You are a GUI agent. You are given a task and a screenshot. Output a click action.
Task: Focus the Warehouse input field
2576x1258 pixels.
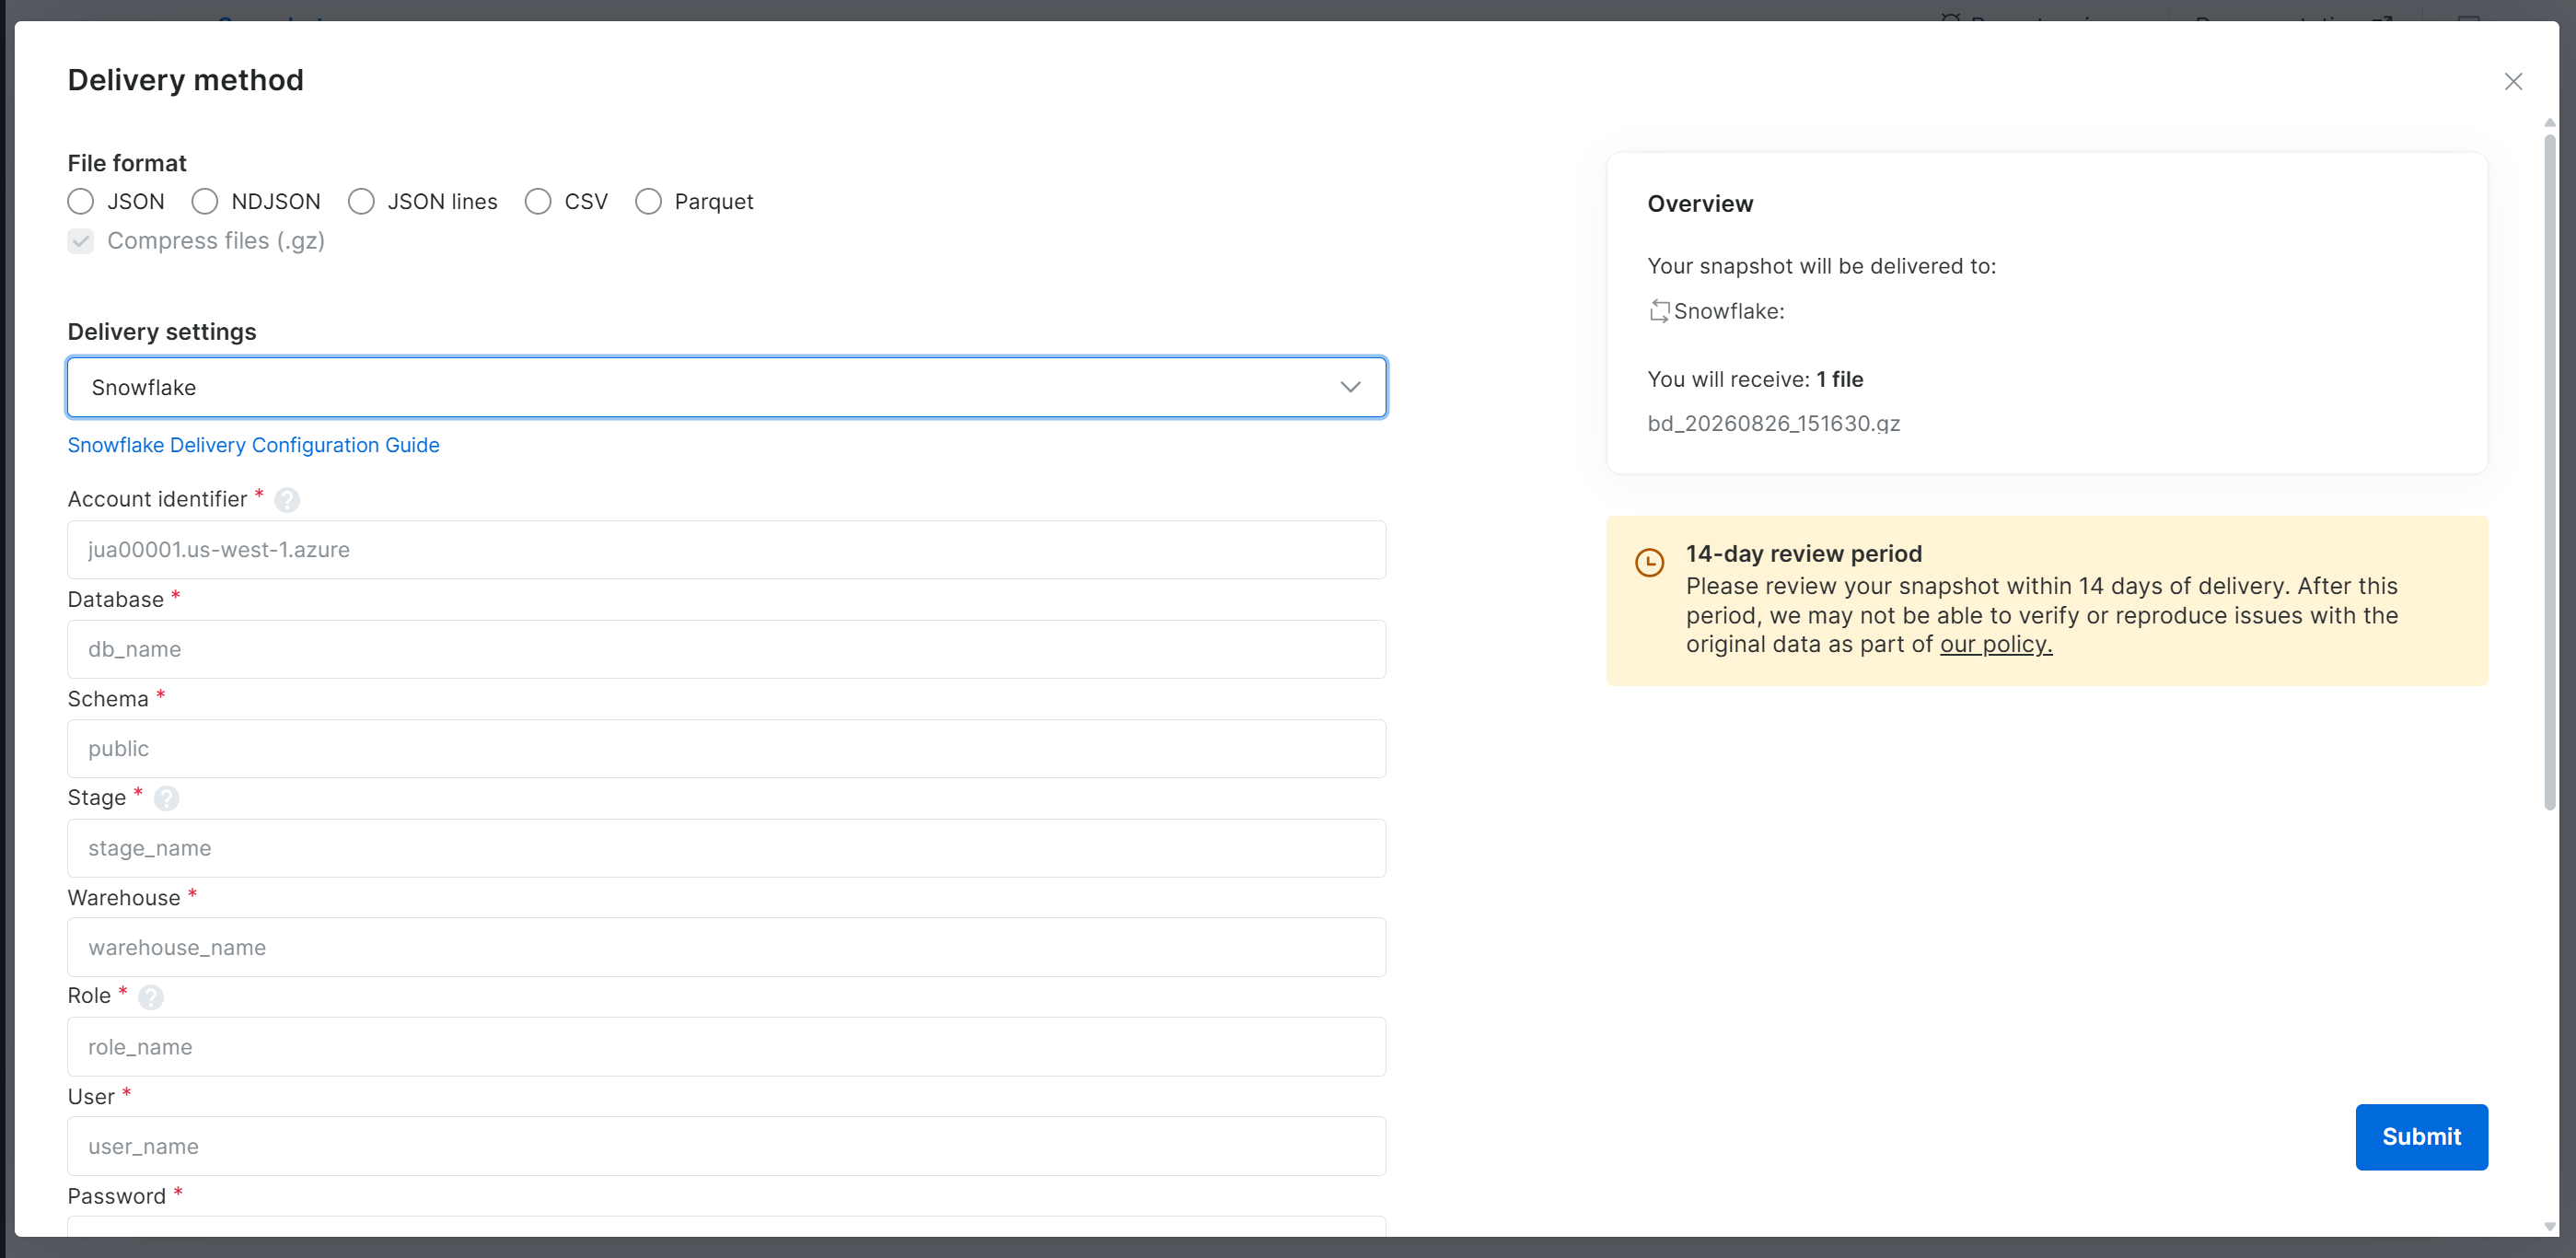click(726, 947)
